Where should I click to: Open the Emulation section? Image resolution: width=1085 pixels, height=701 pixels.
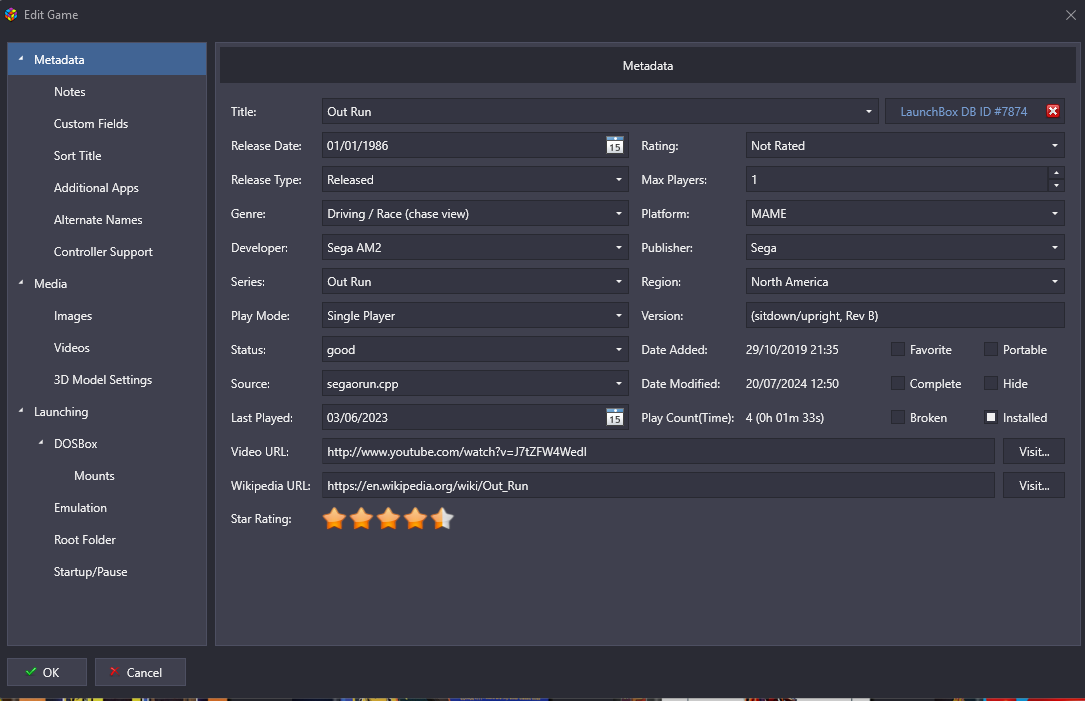80,507
